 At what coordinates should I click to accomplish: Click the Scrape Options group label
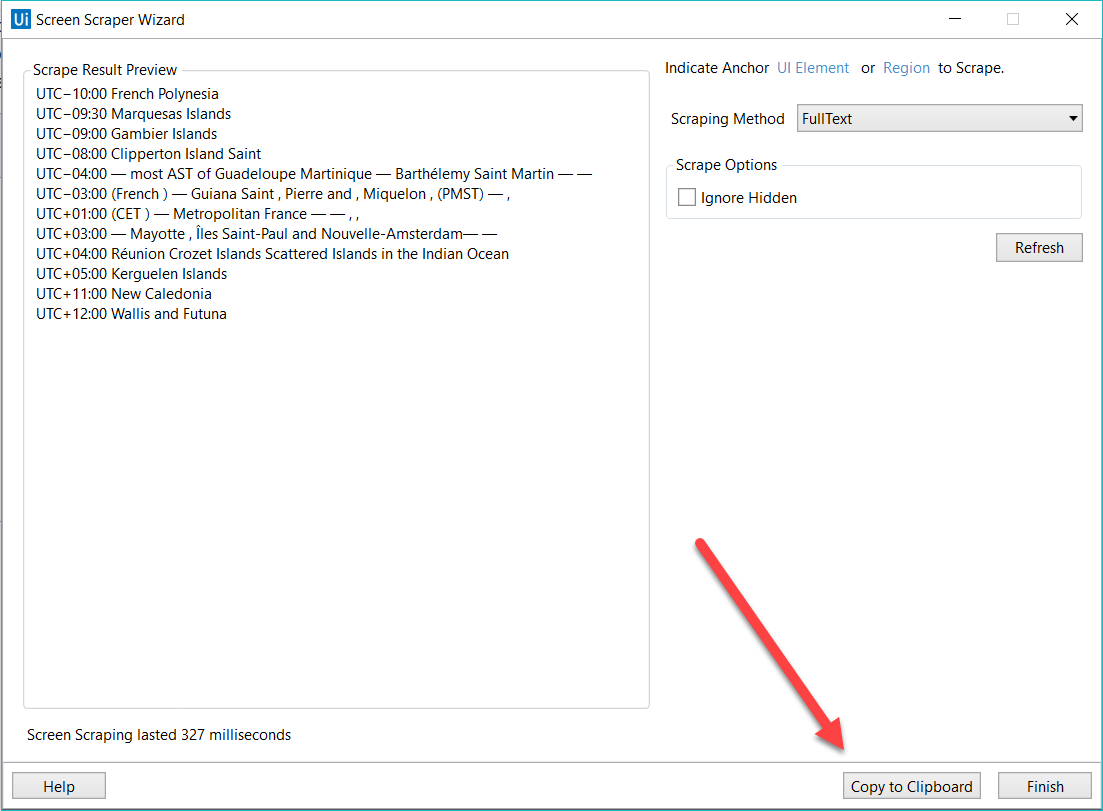click(726, 165)
